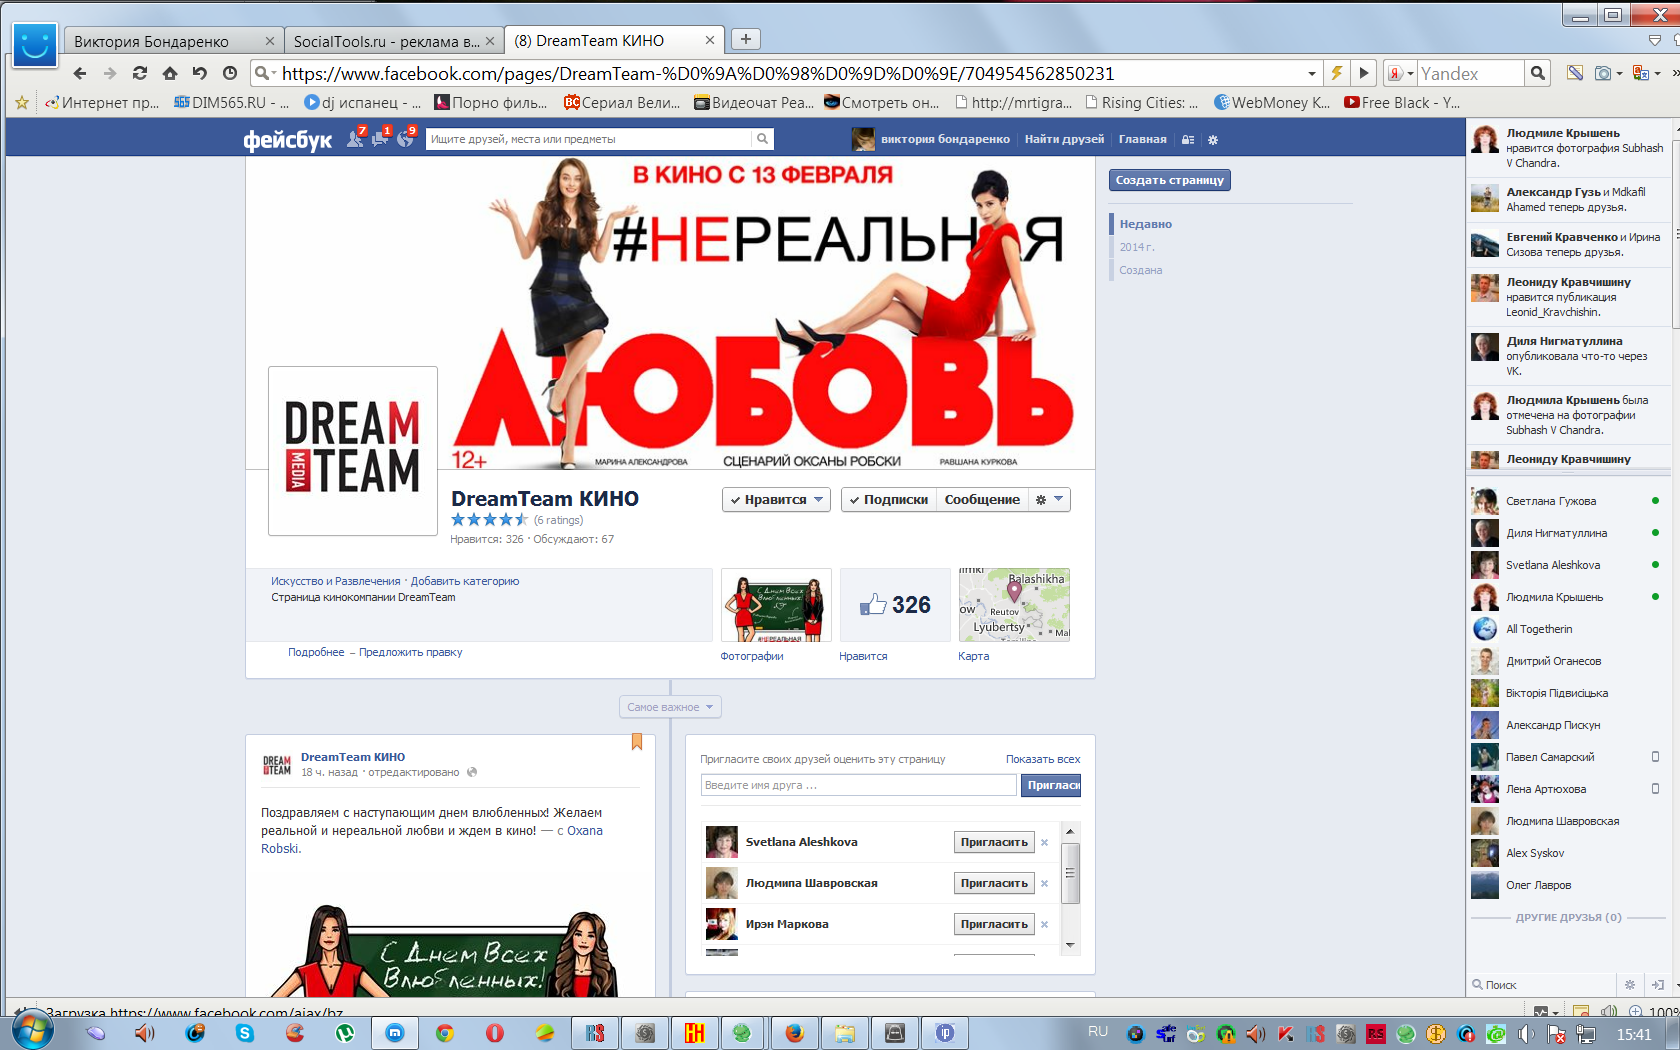Click the Предложить правку link
The image size is (1680, 1050).
pos(411,652)
